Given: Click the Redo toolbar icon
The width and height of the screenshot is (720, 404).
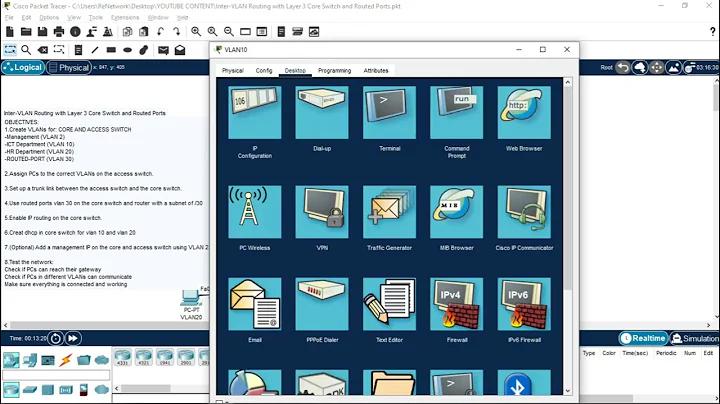Looking at the screenshot, I should point(176,32).
